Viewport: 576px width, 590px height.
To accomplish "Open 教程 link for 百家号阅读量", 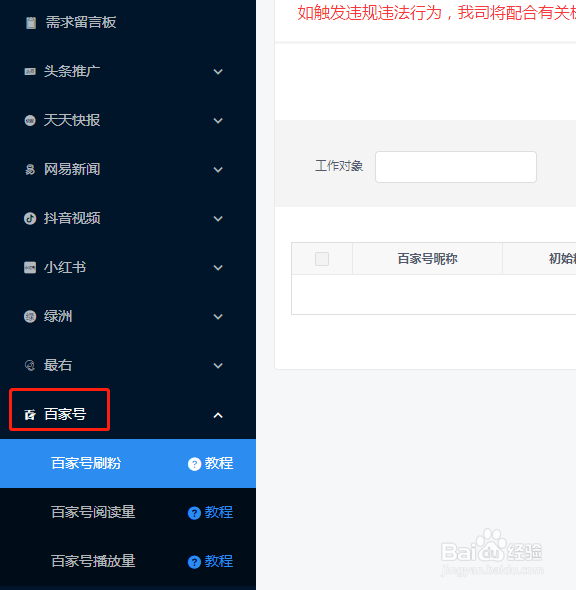I will (219, 512).
